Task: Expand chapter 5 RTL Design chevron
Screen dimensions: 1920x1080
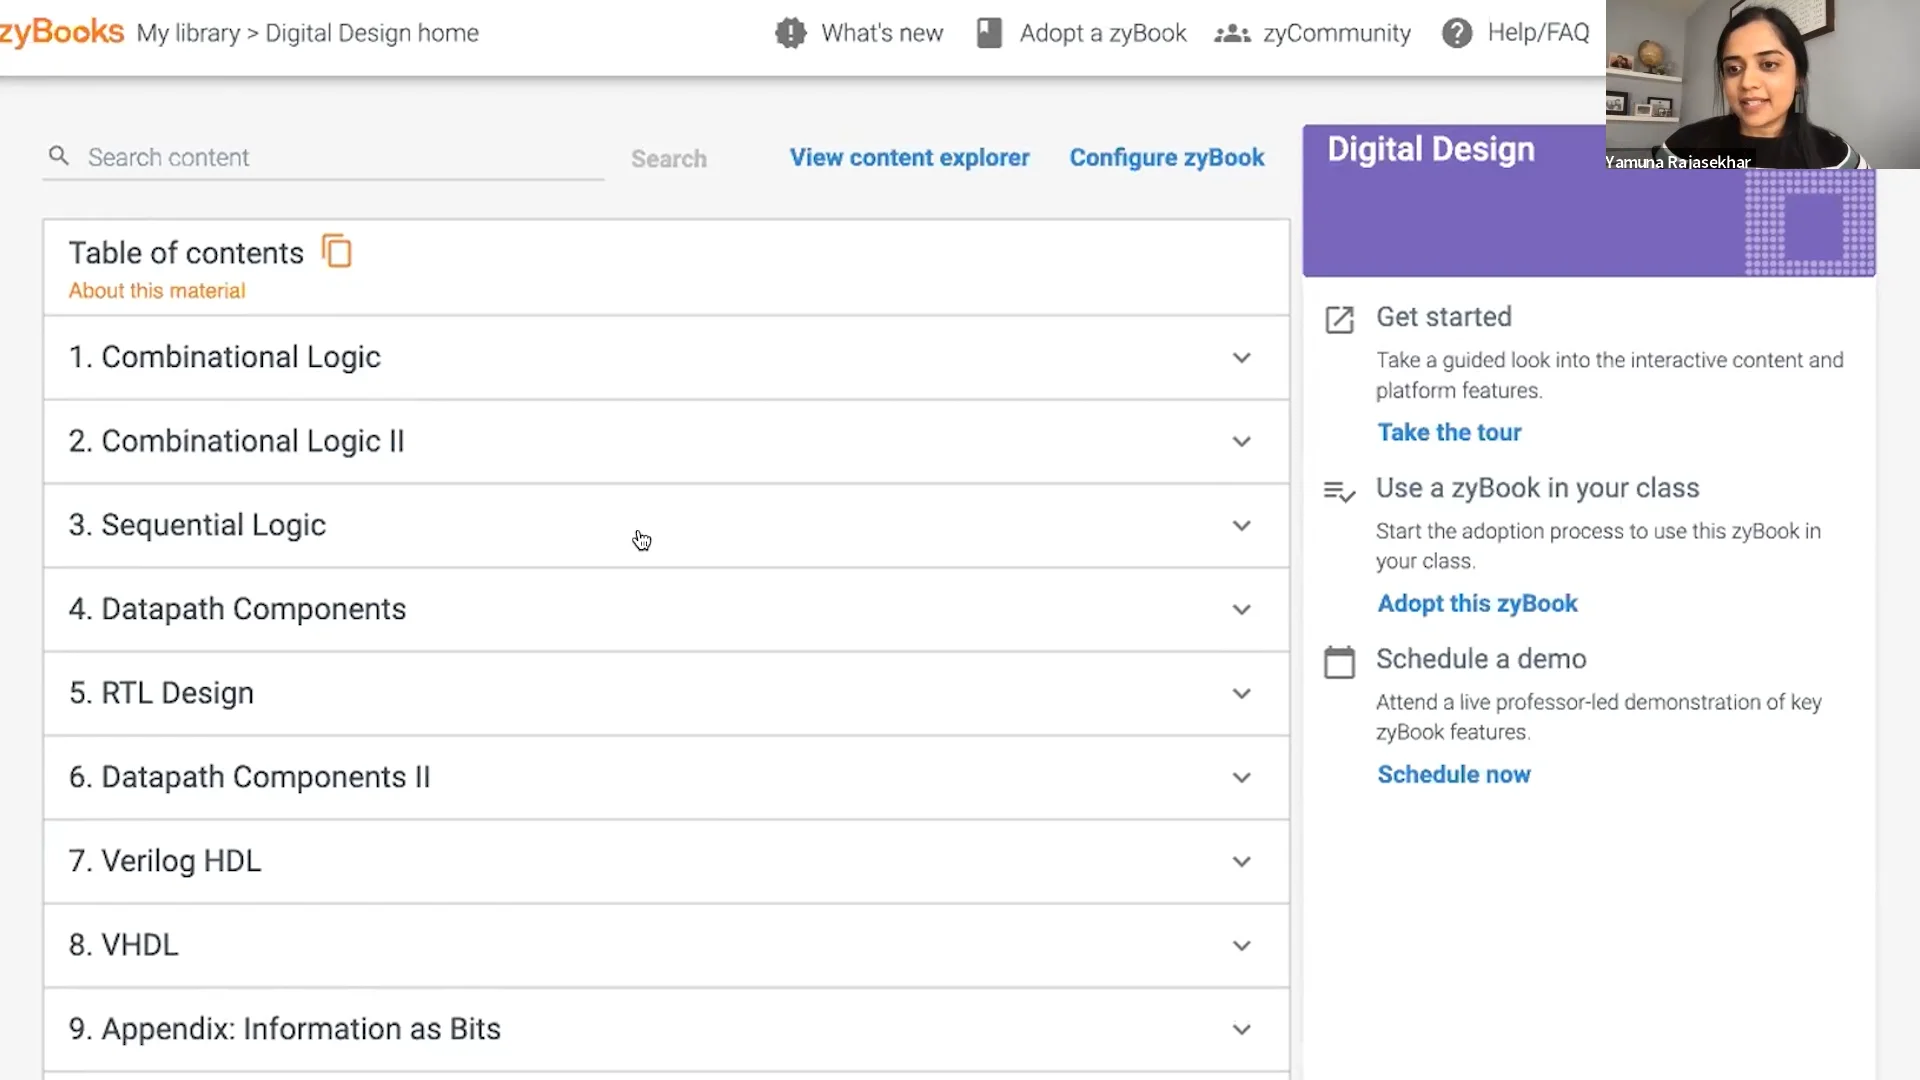Action: 1241,694
